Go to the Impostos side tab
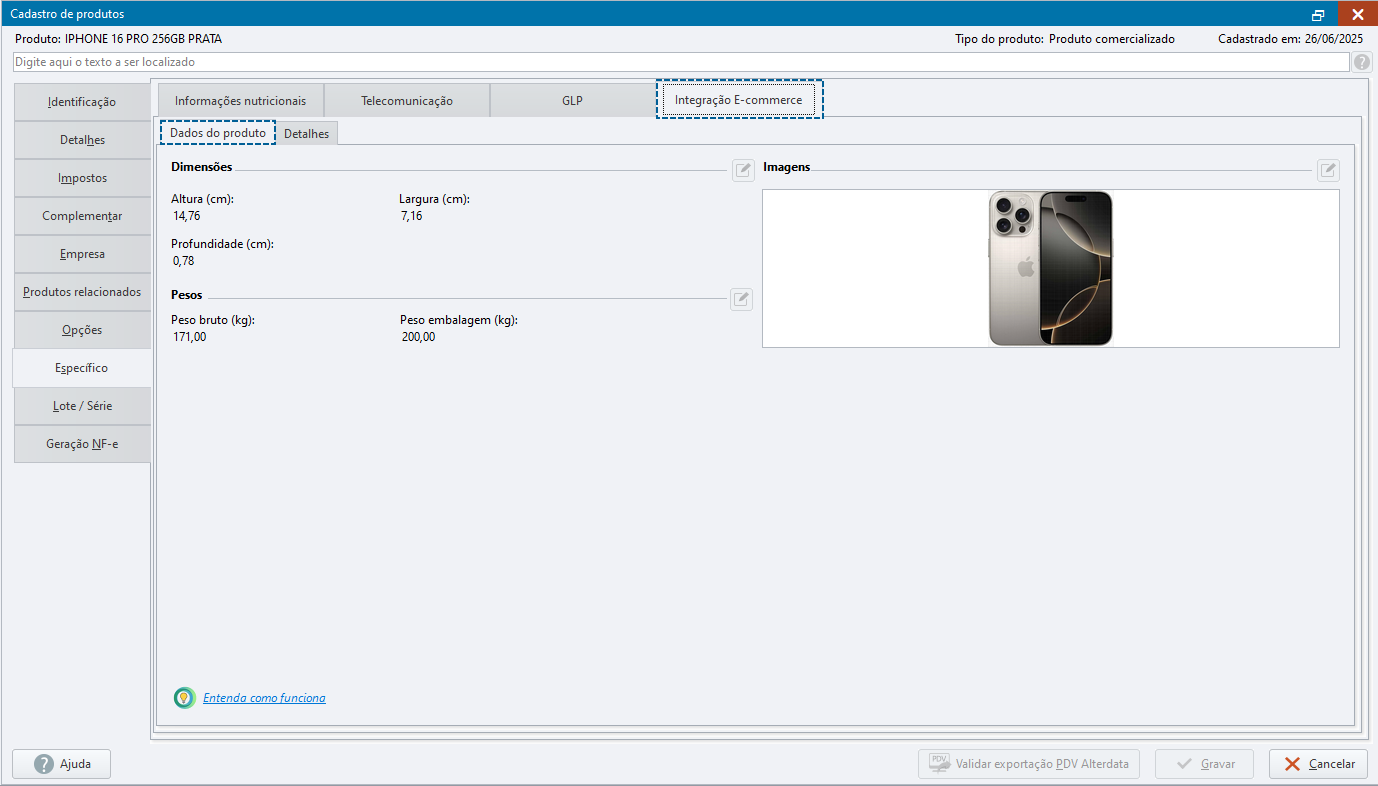 click(82, 178)
